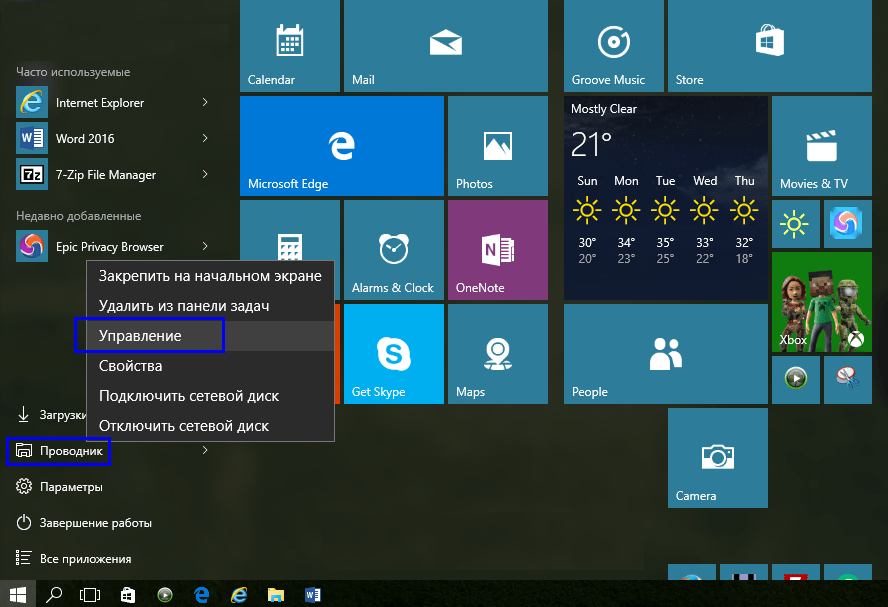
Task: Click Завершение работы power button
Action: [95, 523]
